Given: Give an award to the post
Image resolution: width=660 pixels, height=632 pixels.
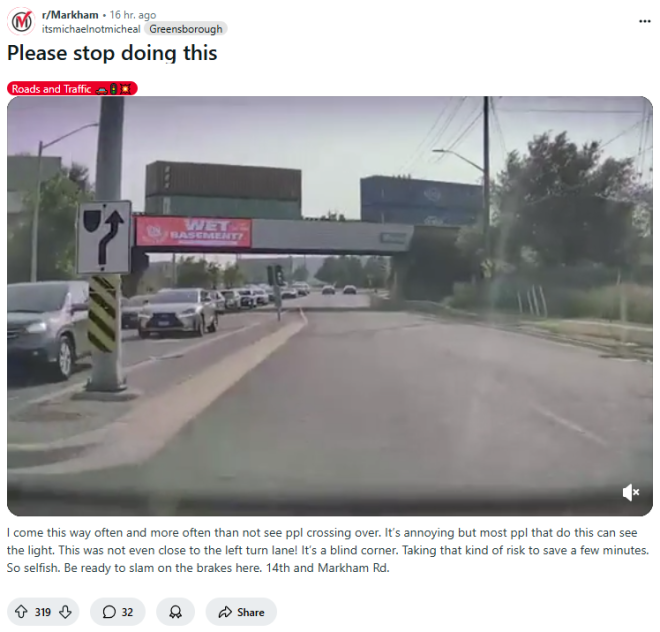Looking at the screenshot, I should click(x=176, y=611).
